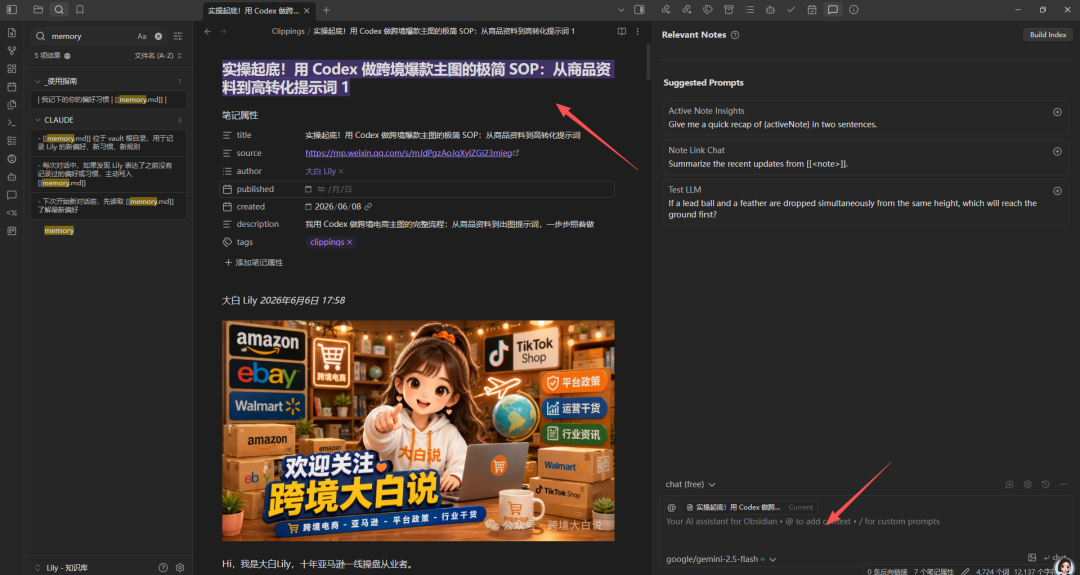Click the robot ribbon icon in left strip
Screen dimensions: 1080x575
coord(12,177)
